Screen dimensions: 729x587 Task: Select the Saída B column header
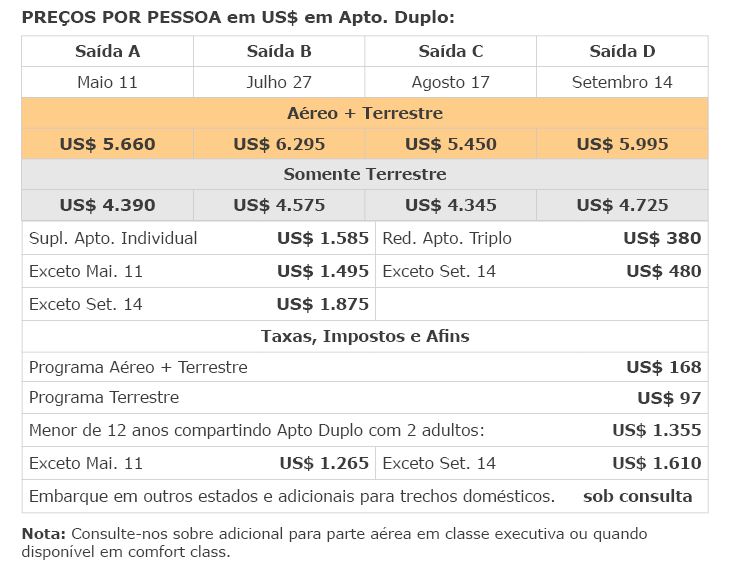(x=279, y=51)
